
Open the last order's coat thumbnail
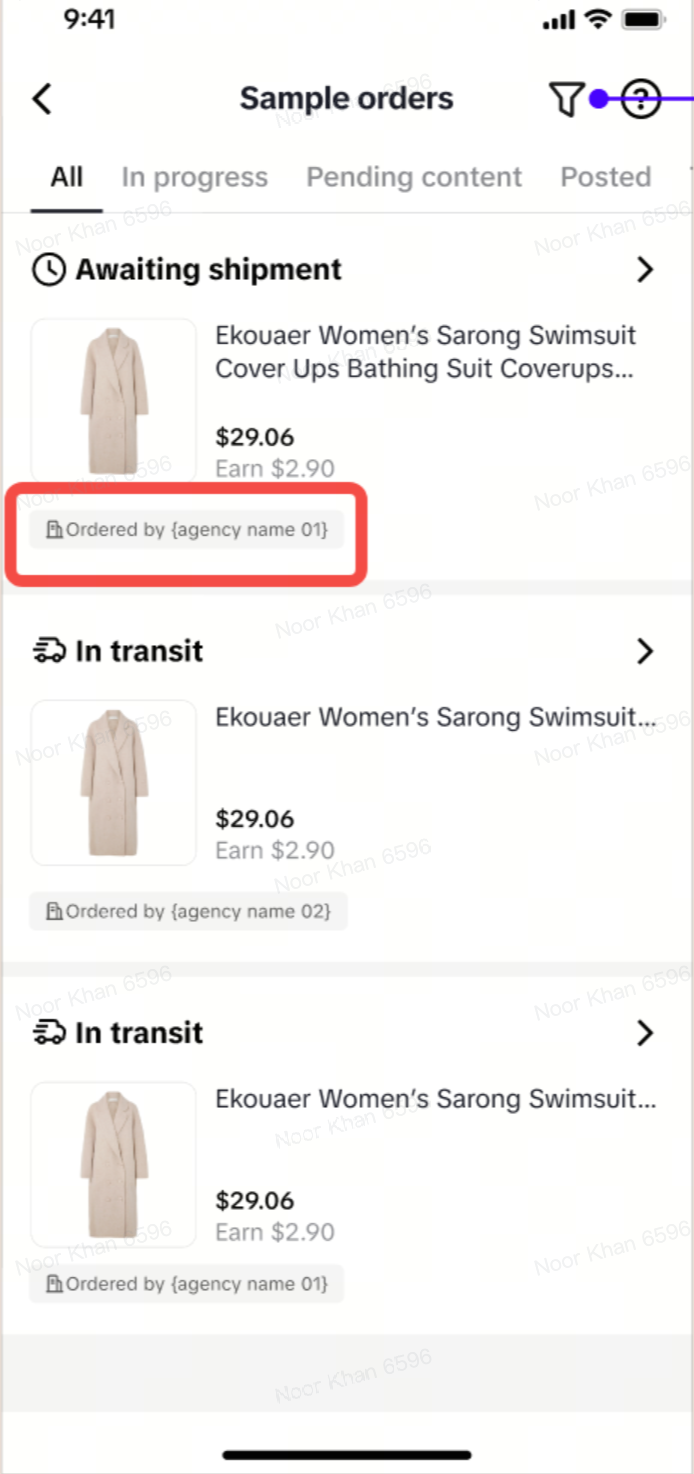coord(114,1164)
